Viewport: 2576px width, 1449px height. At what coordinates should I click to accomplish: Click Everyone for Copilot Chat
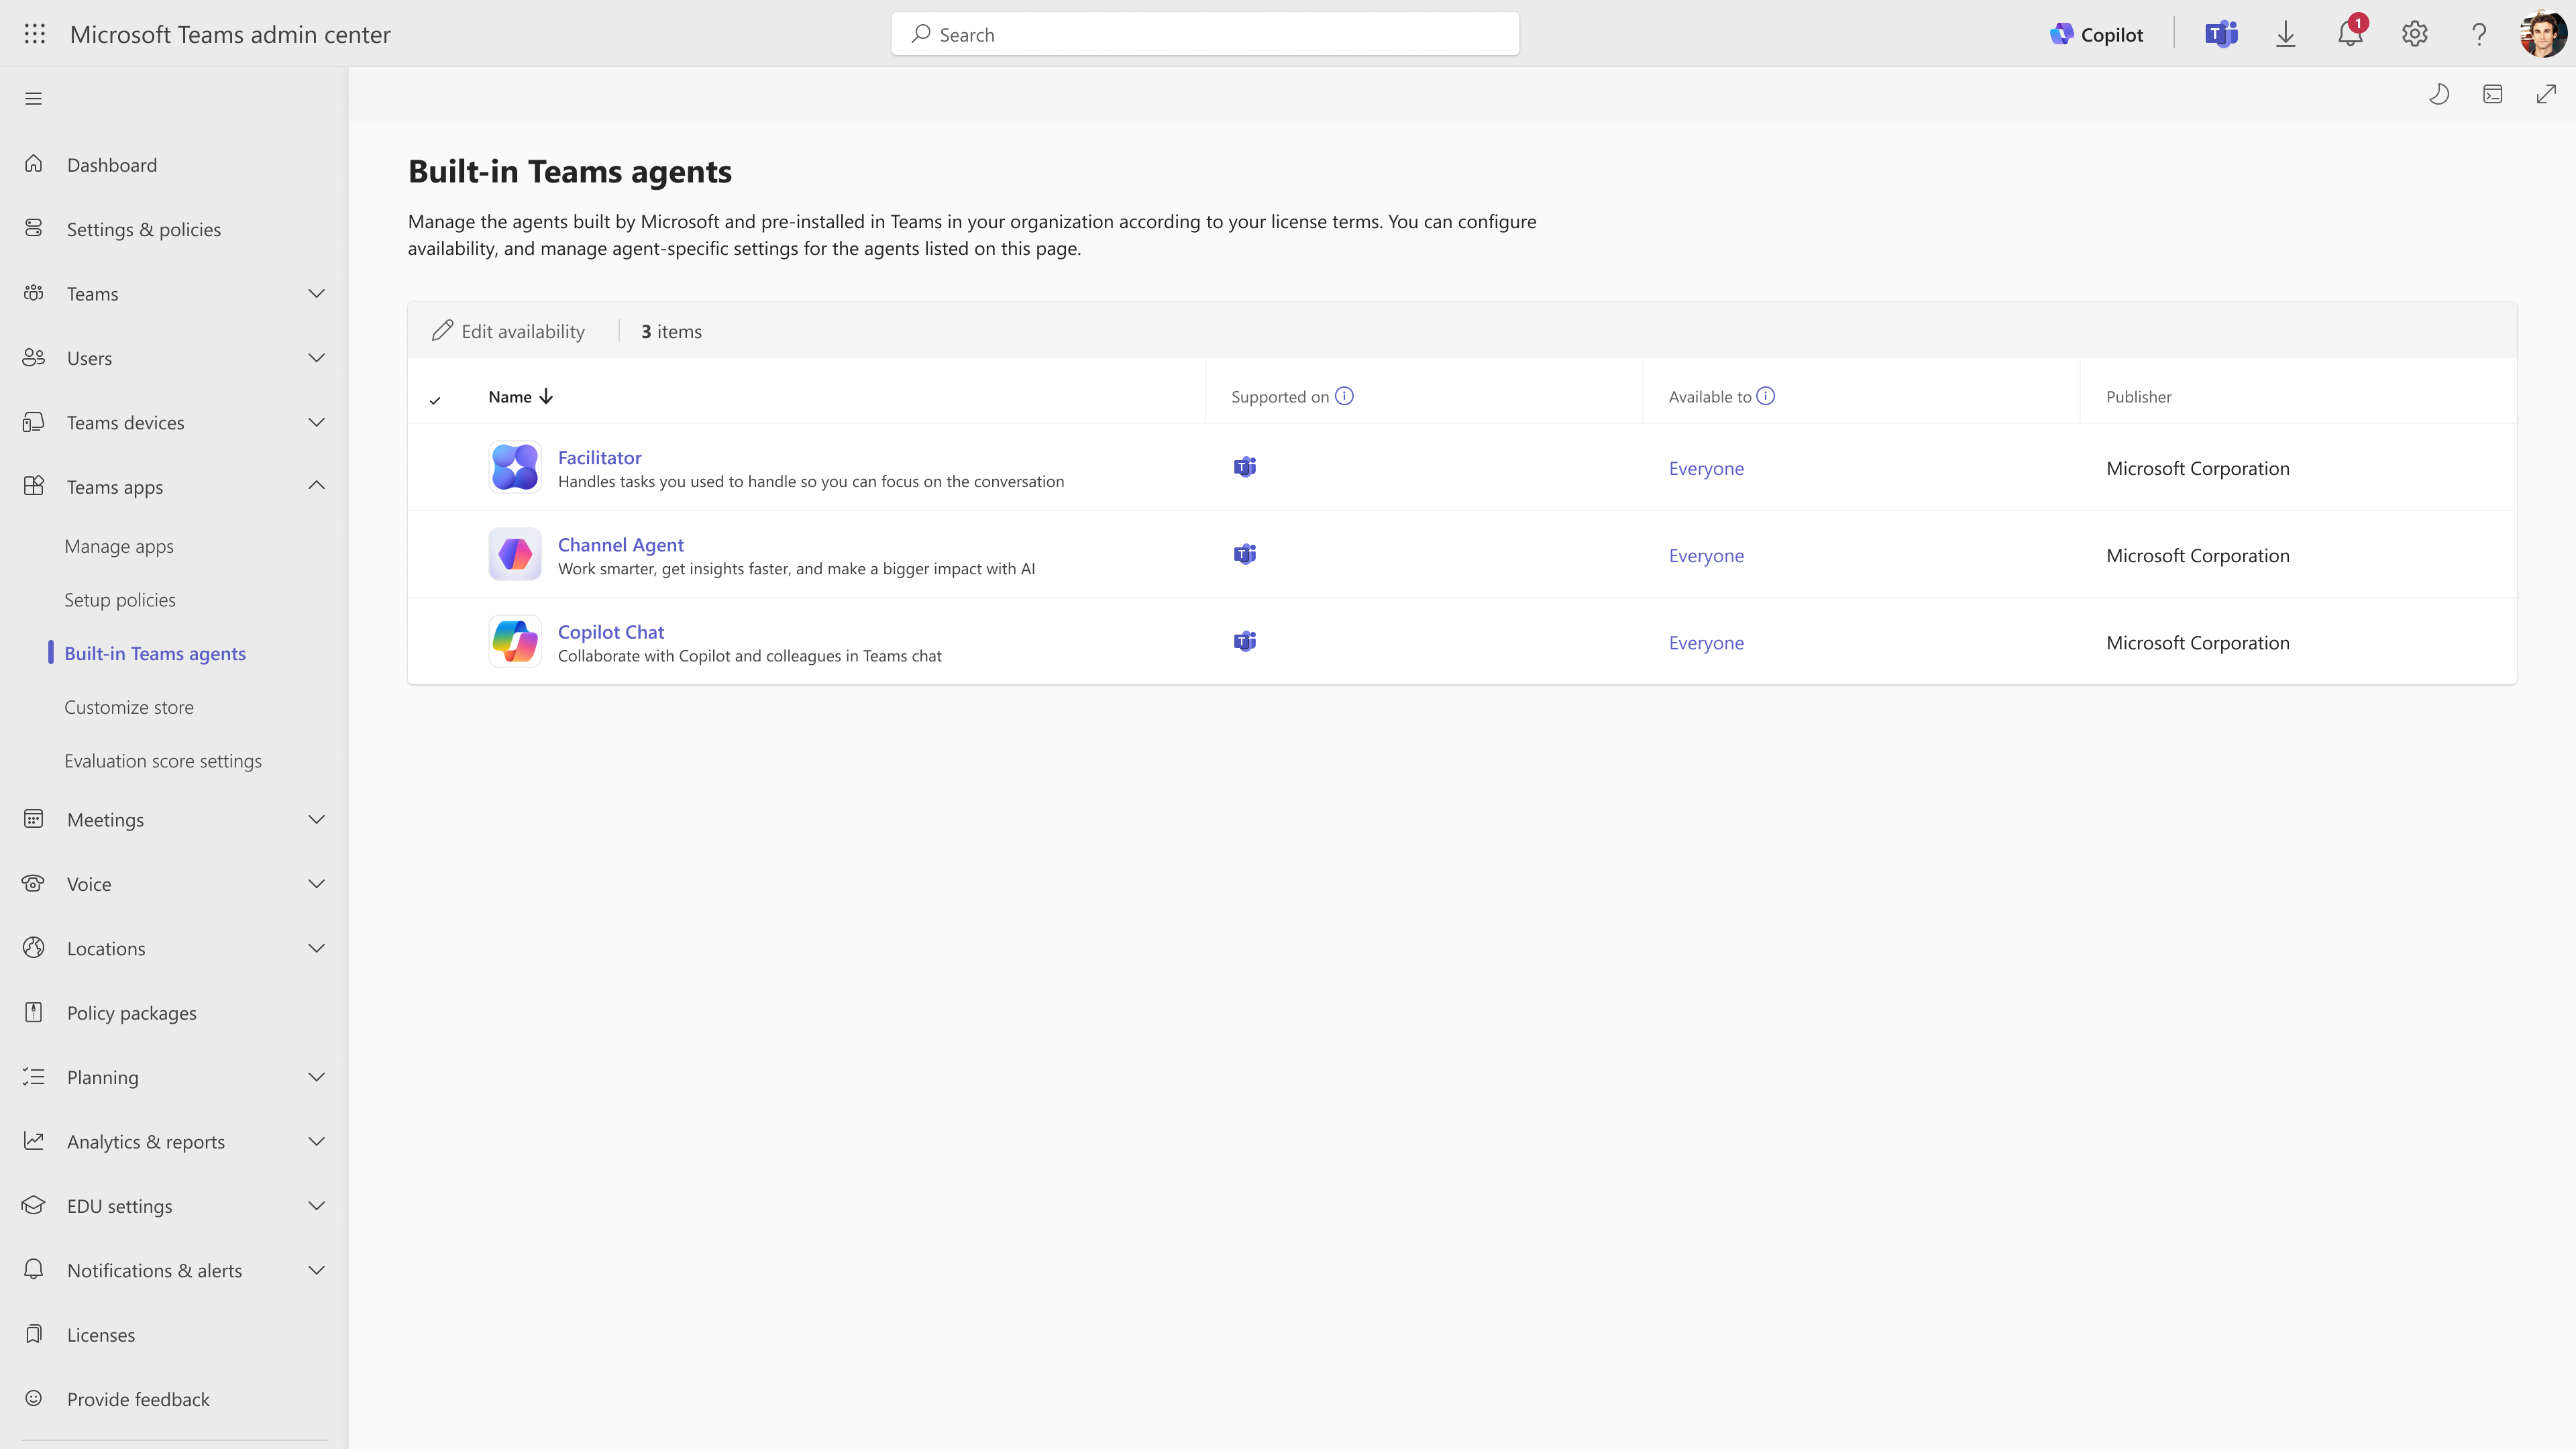pos(1706,643)
